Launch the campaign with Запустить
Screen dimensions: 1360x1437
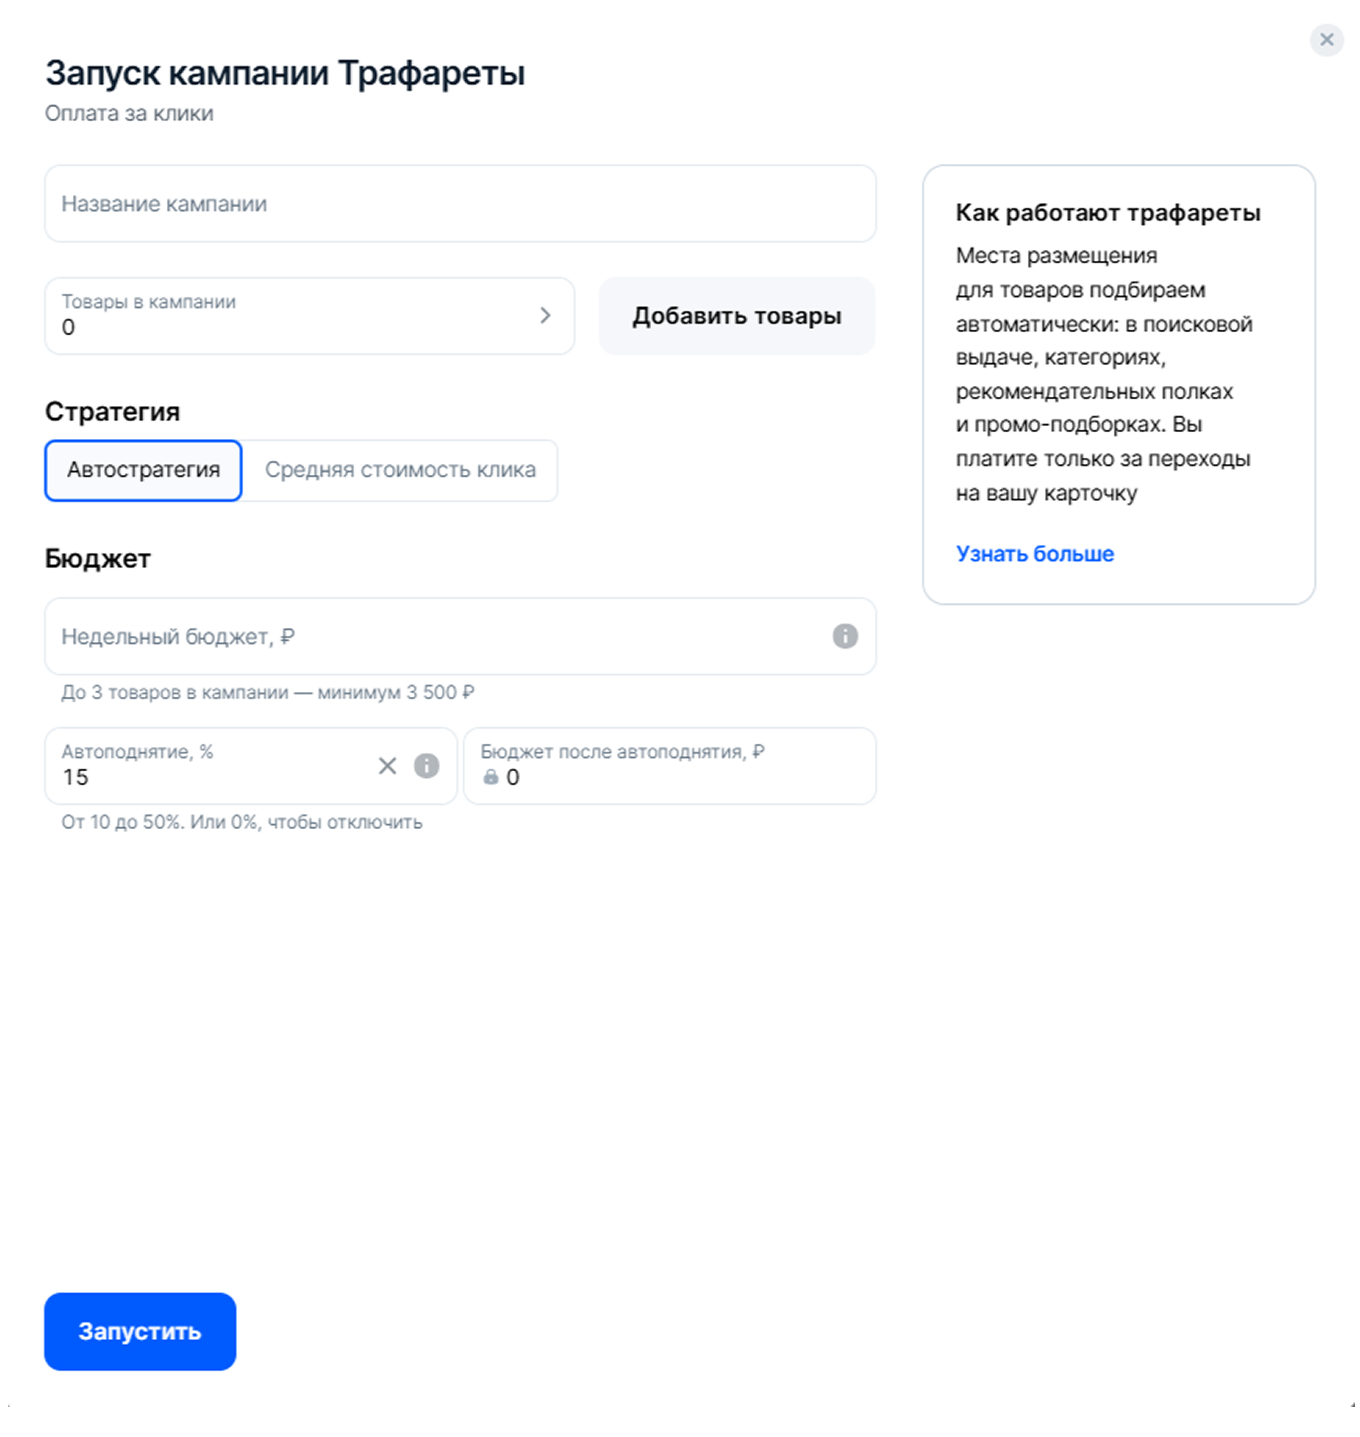coord(139,1331)
